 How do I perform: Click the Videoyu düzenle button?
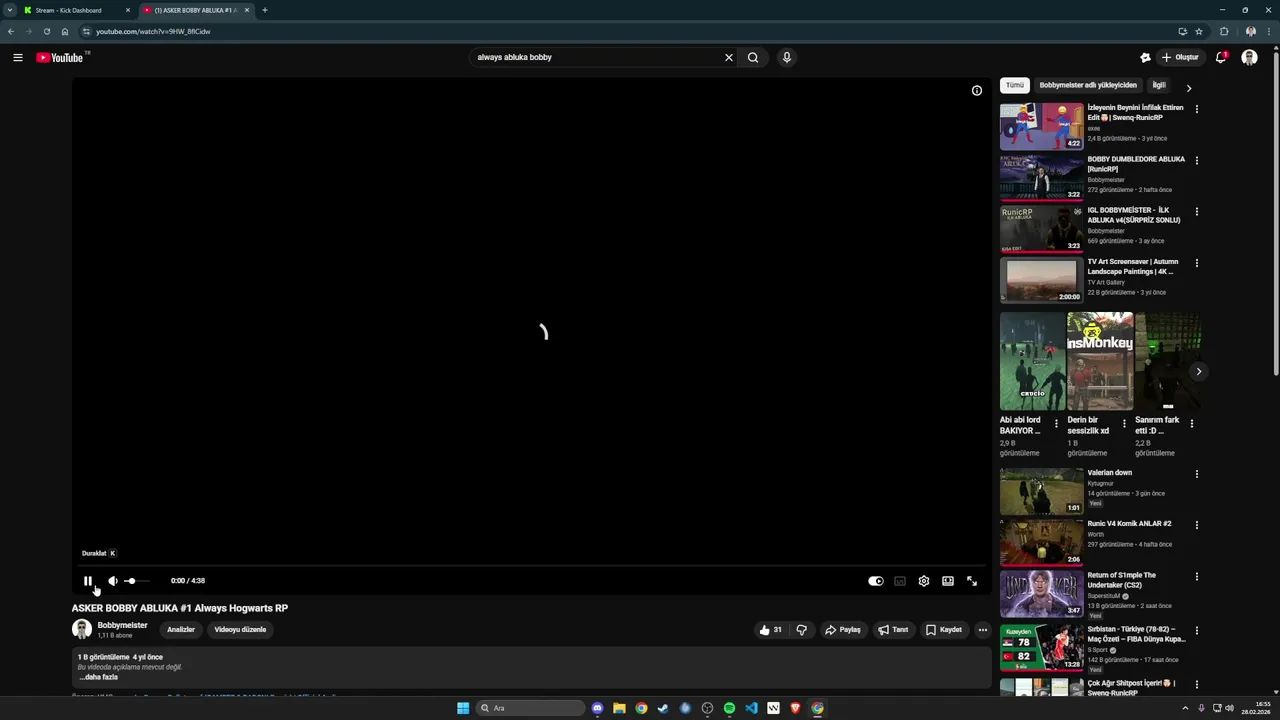(x=240, y=630)
